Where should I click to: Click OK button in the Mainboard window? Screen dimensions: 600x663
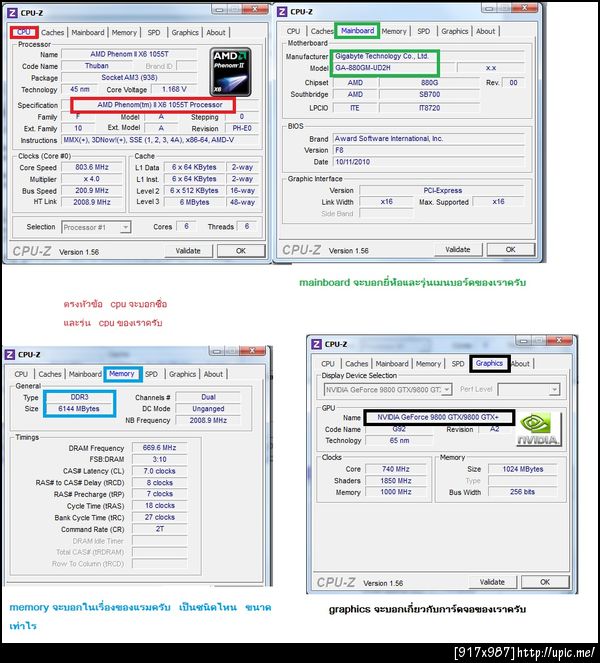(511, 249)
